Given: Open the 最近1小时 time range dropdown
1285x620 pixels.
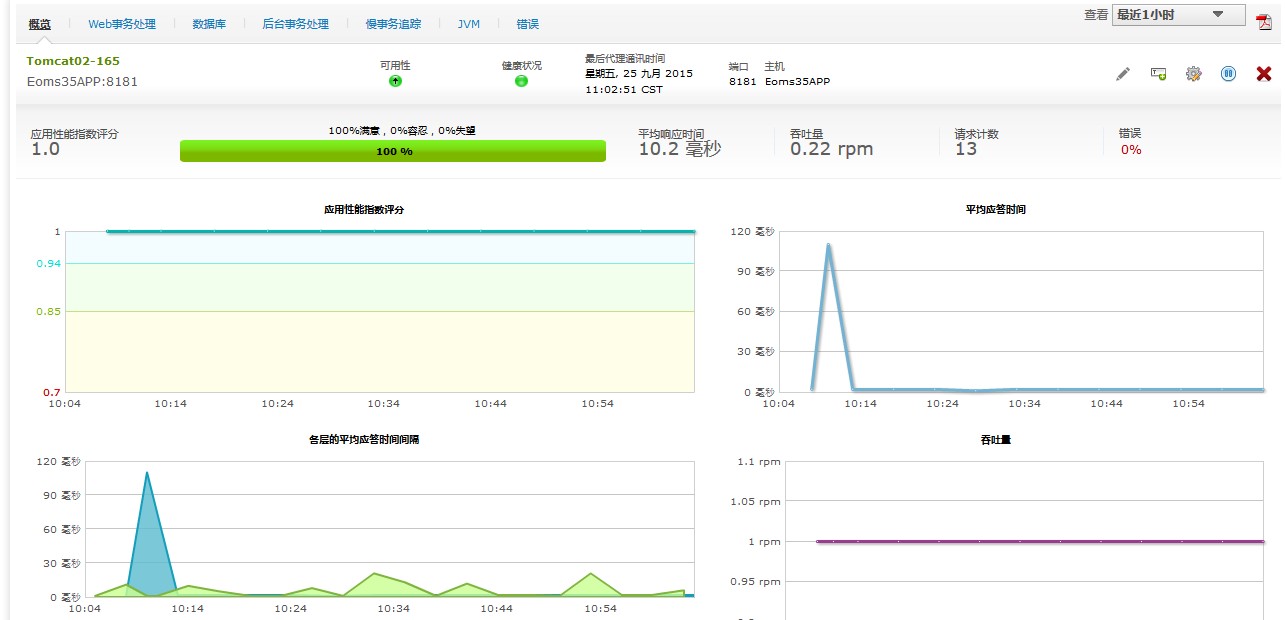Looking at the screenshot, I should click(1178, 15).
